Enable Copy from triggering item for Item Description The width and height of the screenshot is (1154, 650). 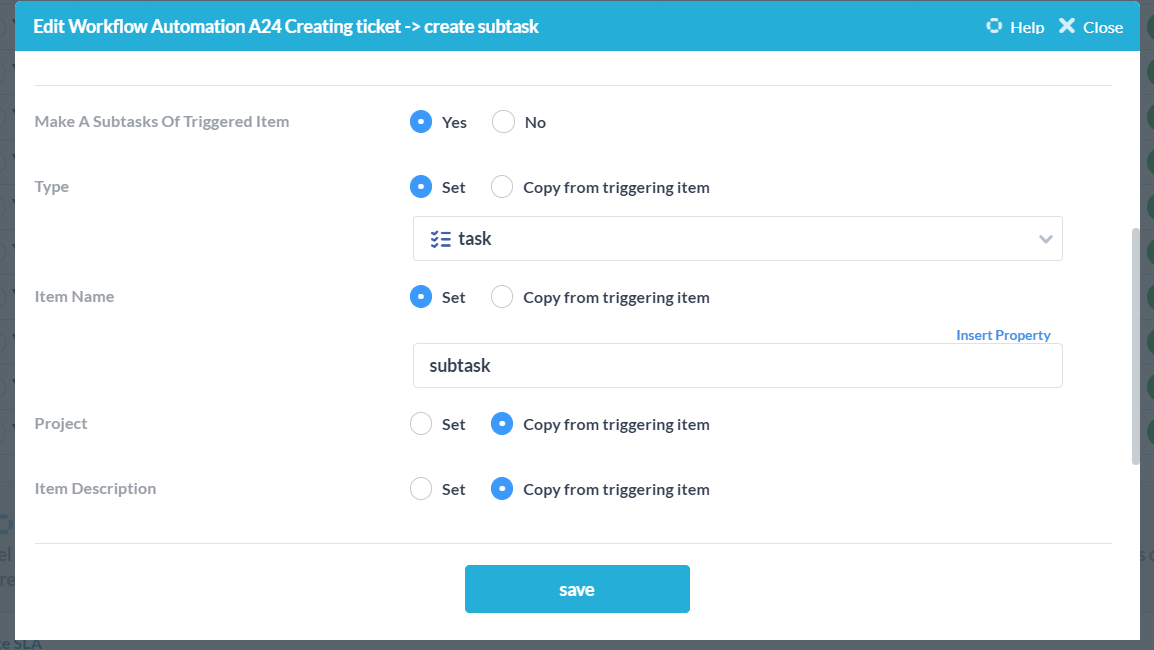coord(501,488)
